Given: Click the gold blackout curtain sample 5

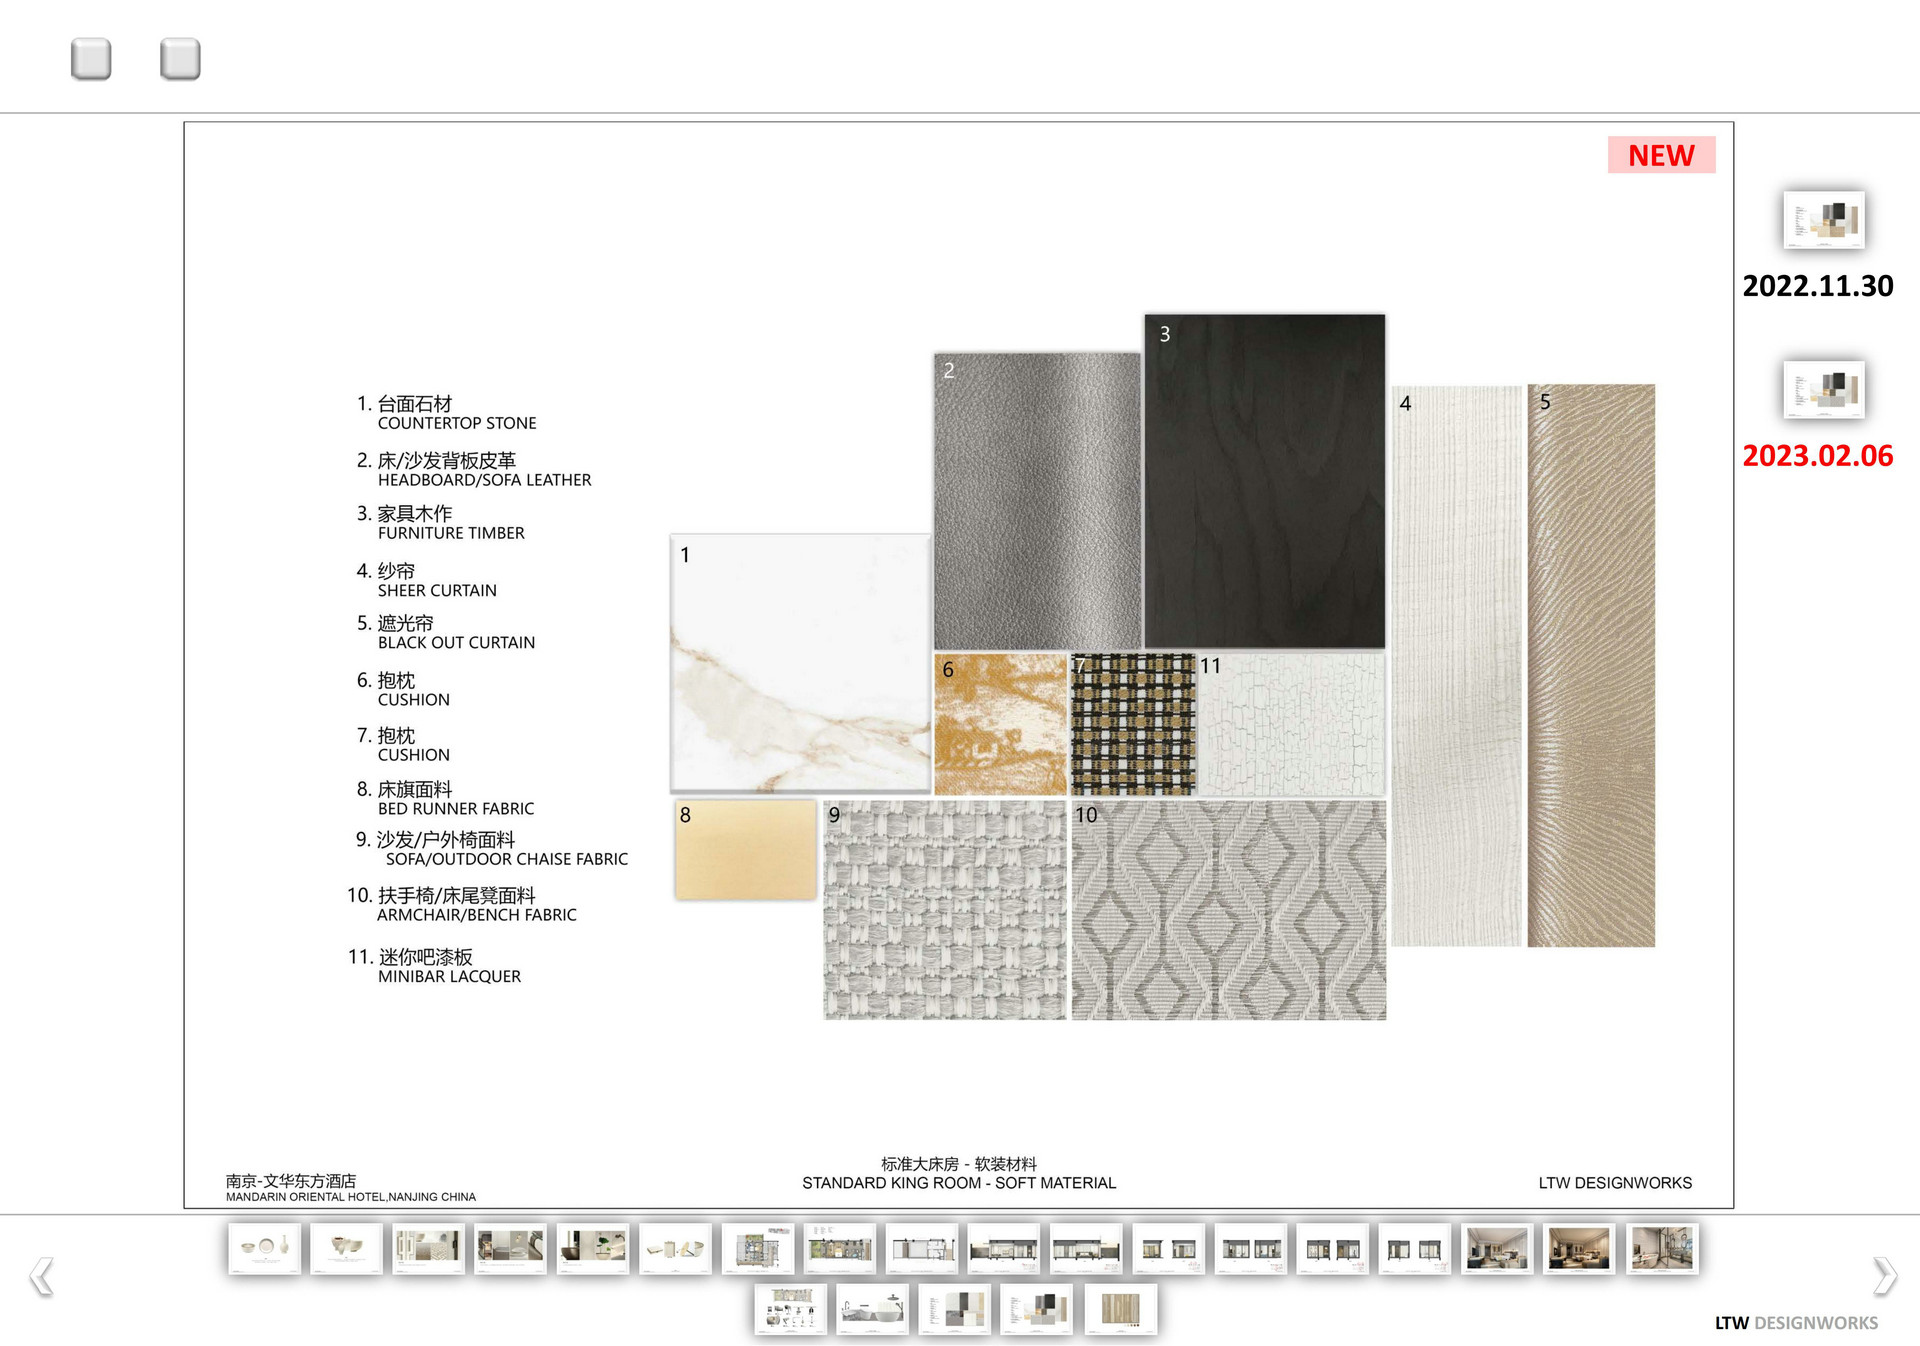Looking at the screenshot, I should pos(1590,665).
